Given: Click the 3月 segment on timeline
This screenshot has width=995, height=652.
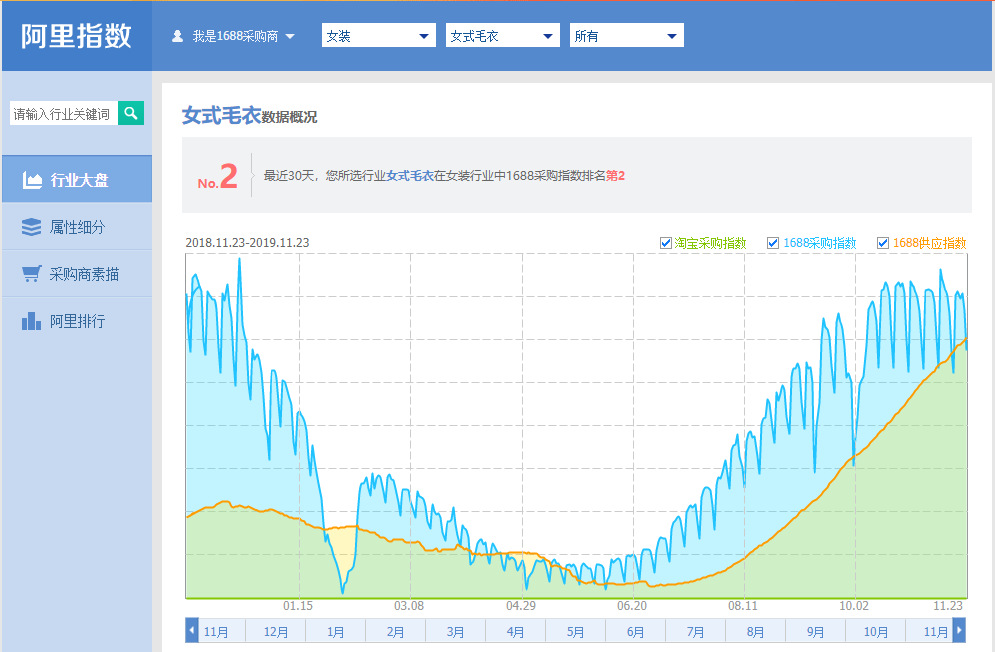Looking at the screenshot, I should 455,632.
